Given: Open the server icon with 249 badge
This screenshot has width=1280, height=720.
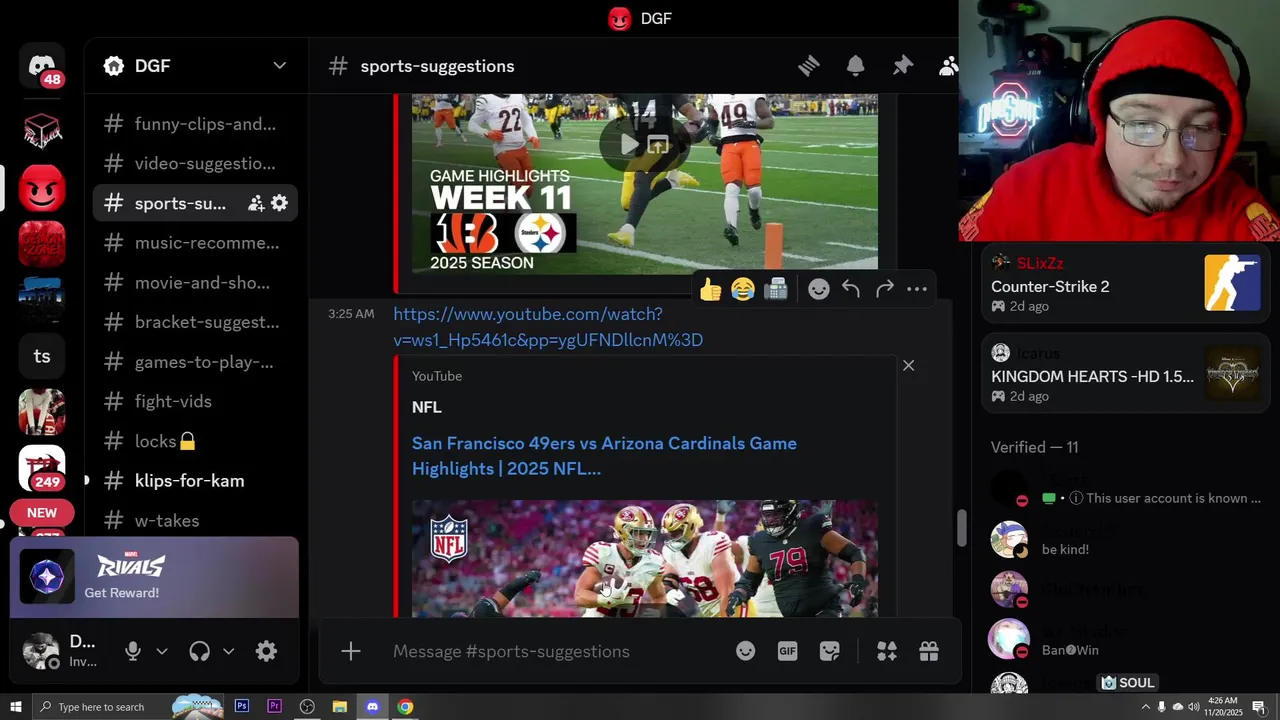Looking at the screenshot, I should pyautogui.click(x=42, y=467).
